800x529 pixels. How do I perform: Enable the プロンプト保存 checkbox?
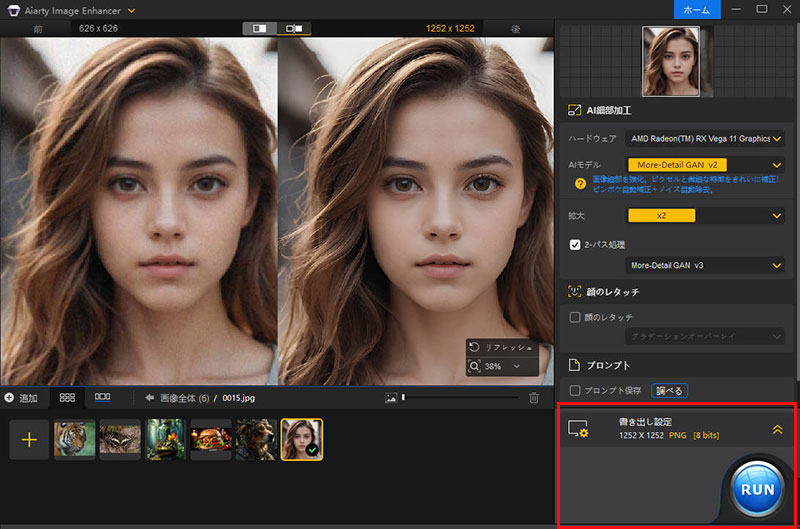[x=575, y=390]
